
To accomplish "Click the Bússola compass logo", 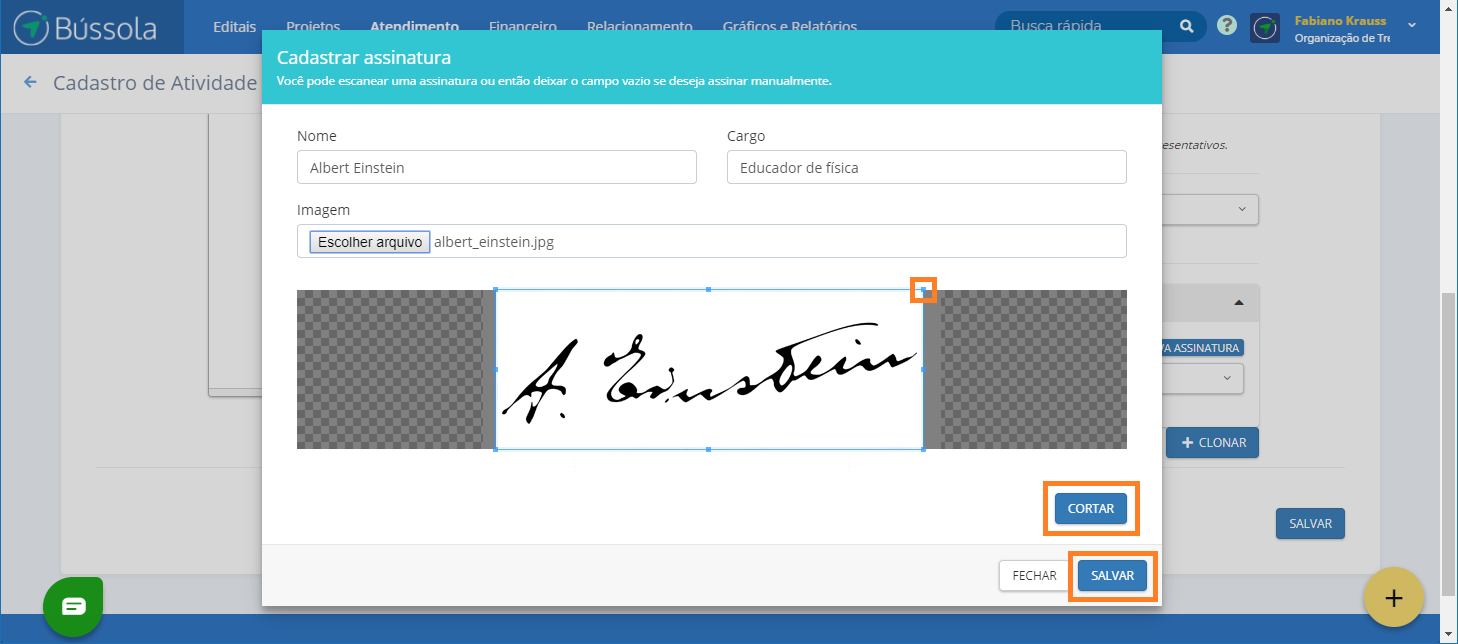I will [x=31, y=27].
